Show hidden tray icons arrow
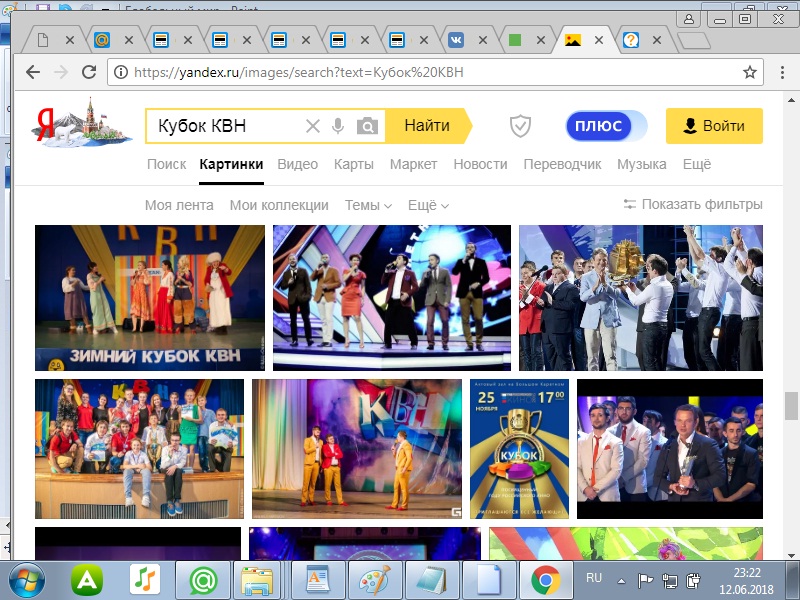The height and width of the screenshot is (600, 800). coord(621,581)
